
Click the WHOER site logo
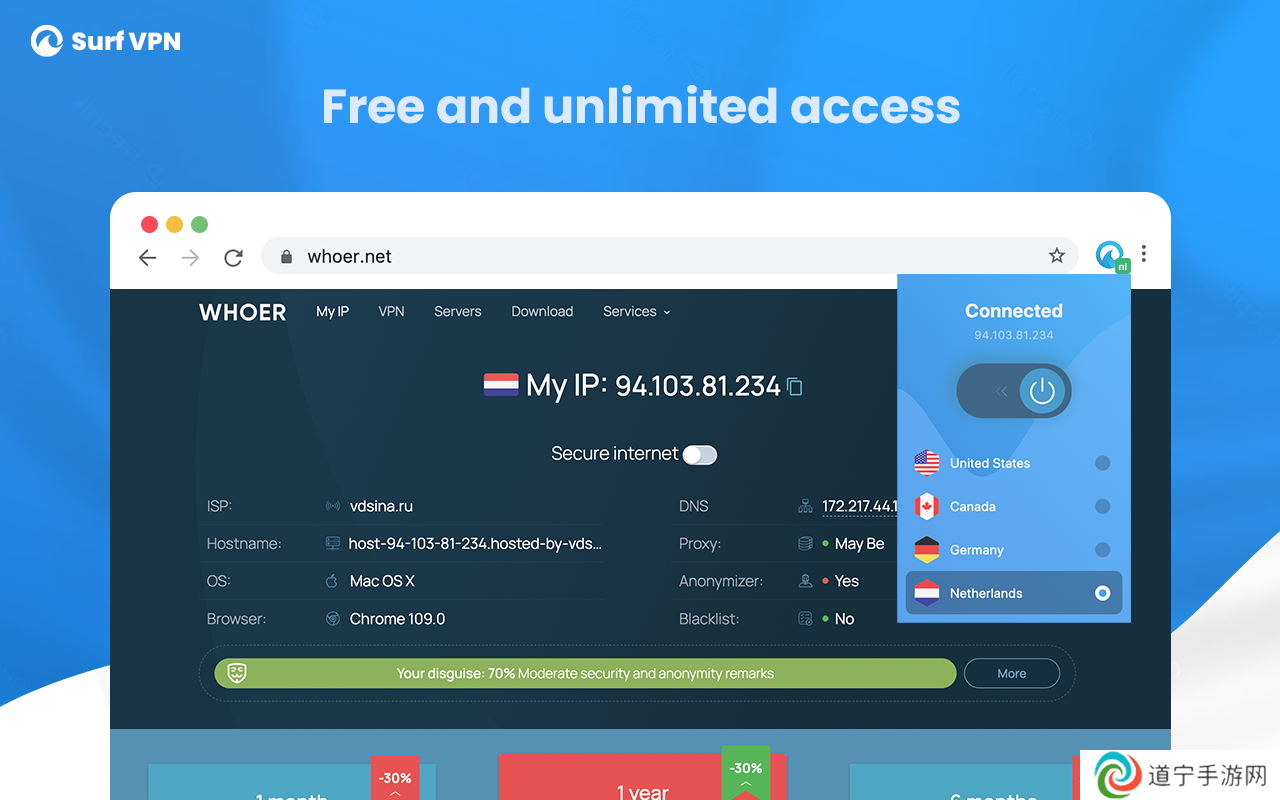[x=243, y=313]
